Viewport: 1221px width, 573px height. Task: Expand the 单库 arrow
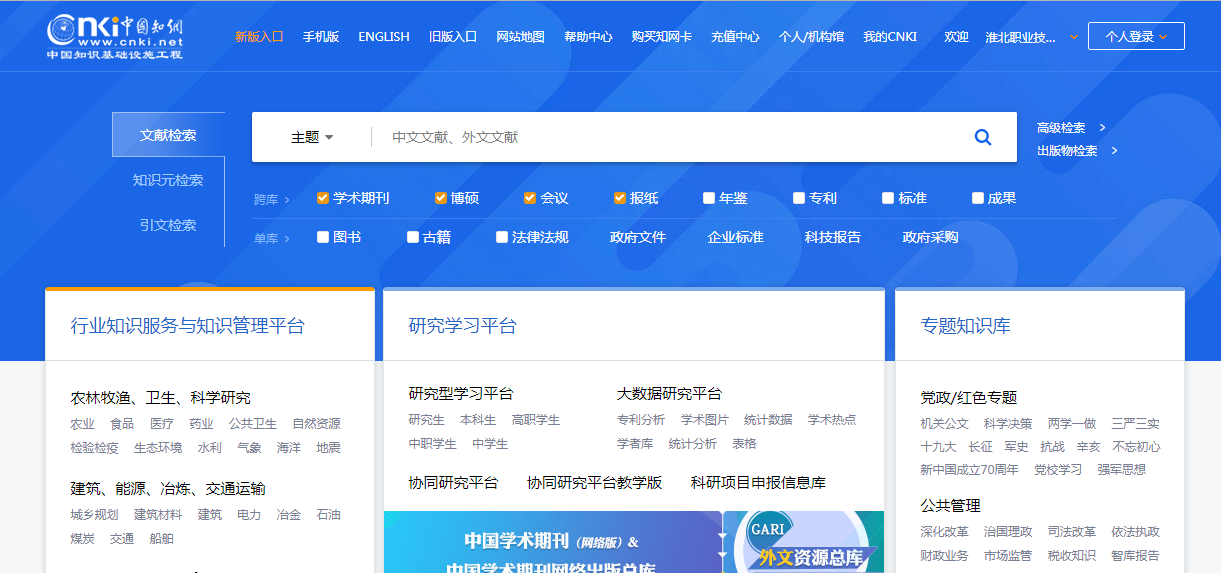click(x=287, y=239)
